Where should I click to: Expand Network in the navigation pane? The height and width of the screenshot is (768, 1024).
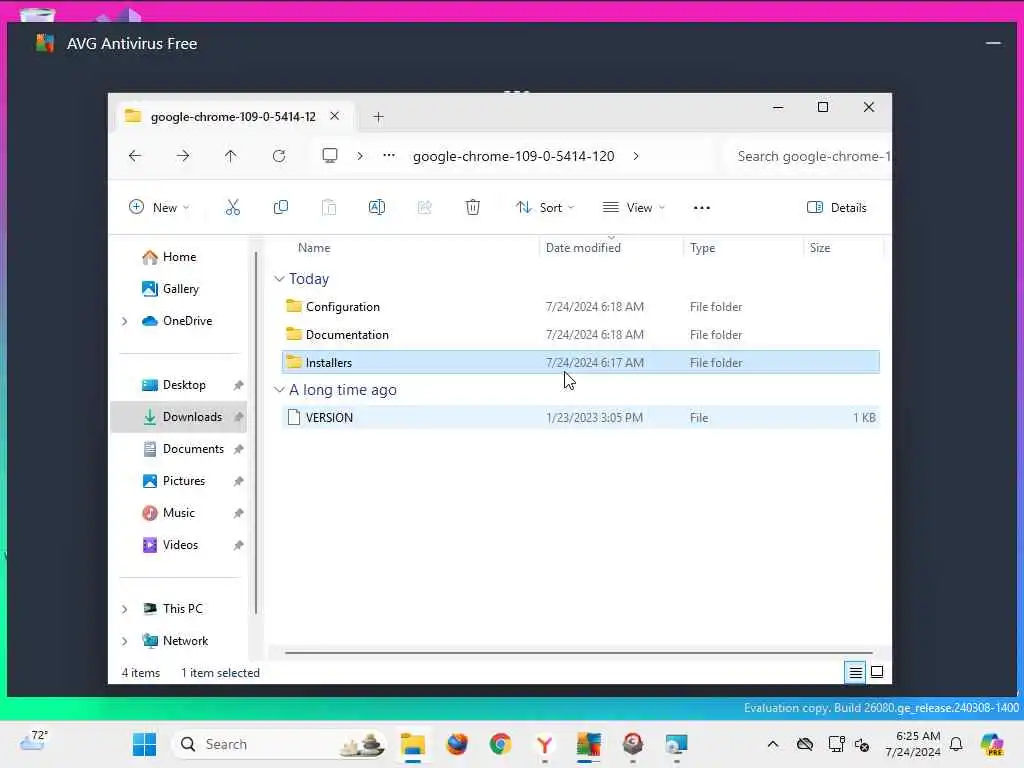(125, 641)
